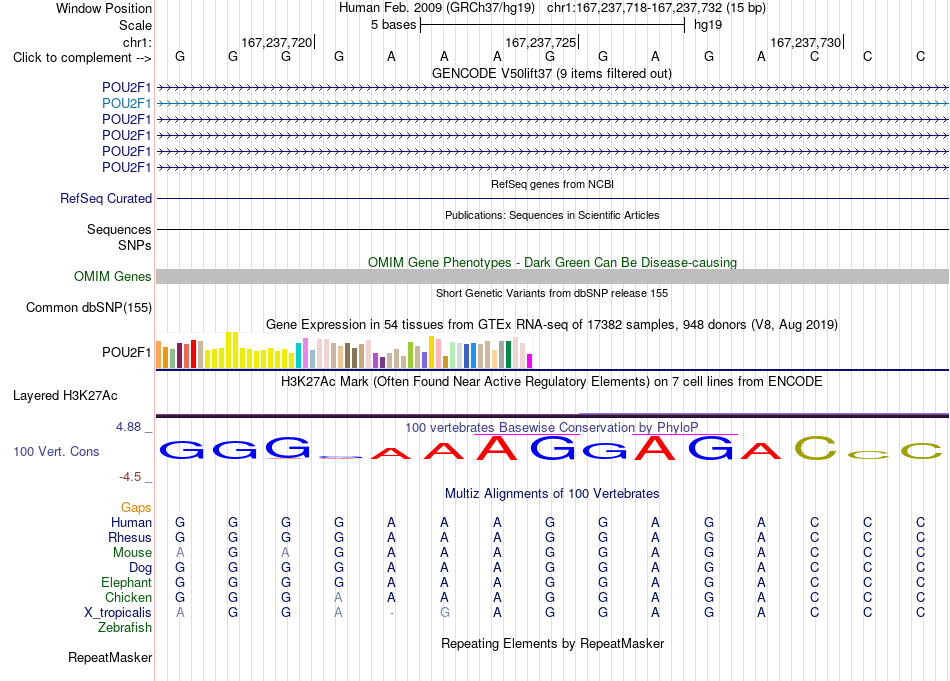Click the 'hg19' label after scale bar
Viewport: 950px width, 681px height.
(x=708, y=25)
